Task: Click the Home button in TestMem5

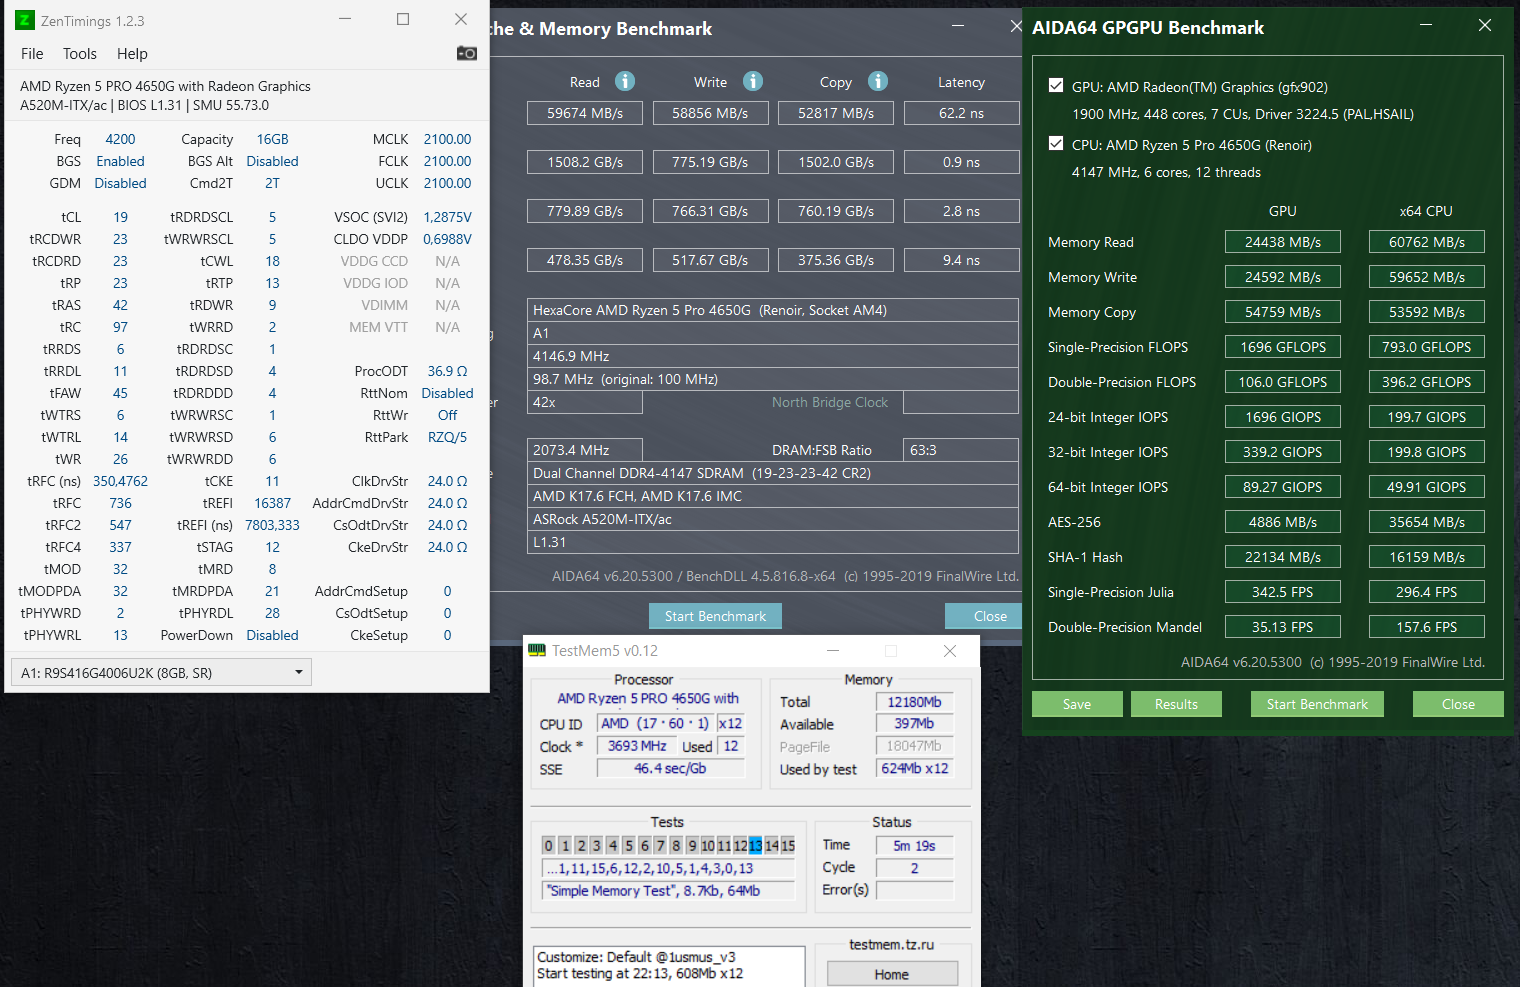Action: click(x=892, y=974)
